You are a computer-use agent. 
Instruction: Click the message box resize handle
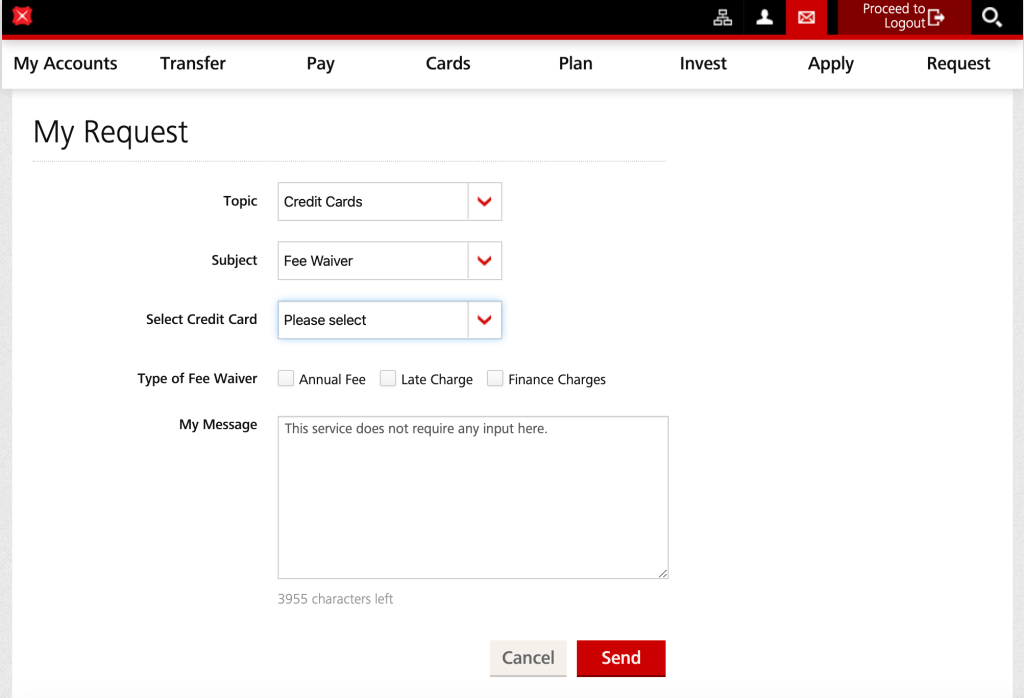coord(662,573)
